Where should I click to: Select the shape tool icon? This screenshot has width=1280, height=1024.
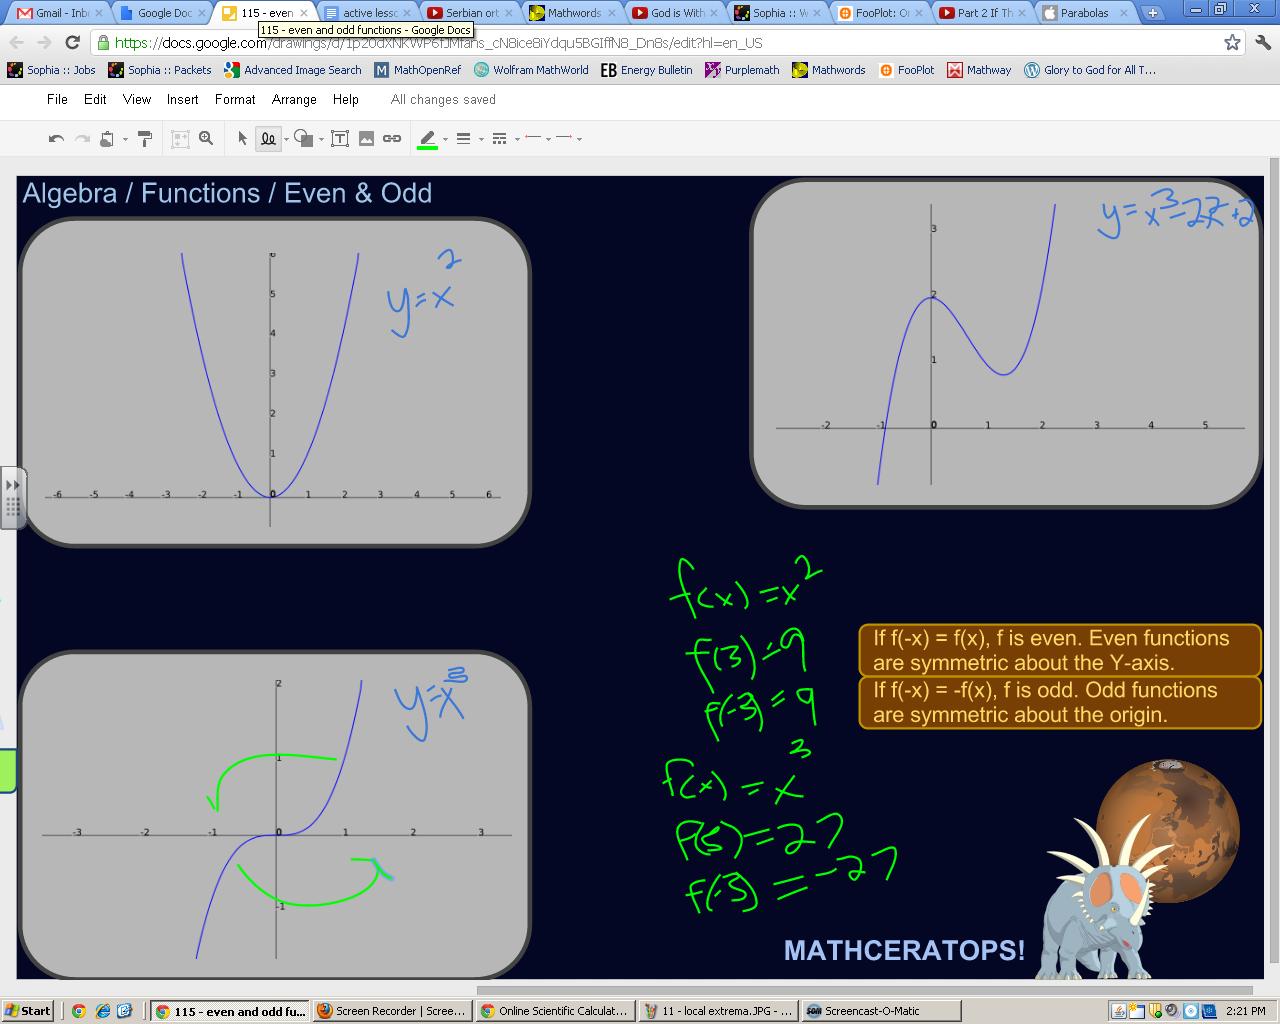[304, 139]
